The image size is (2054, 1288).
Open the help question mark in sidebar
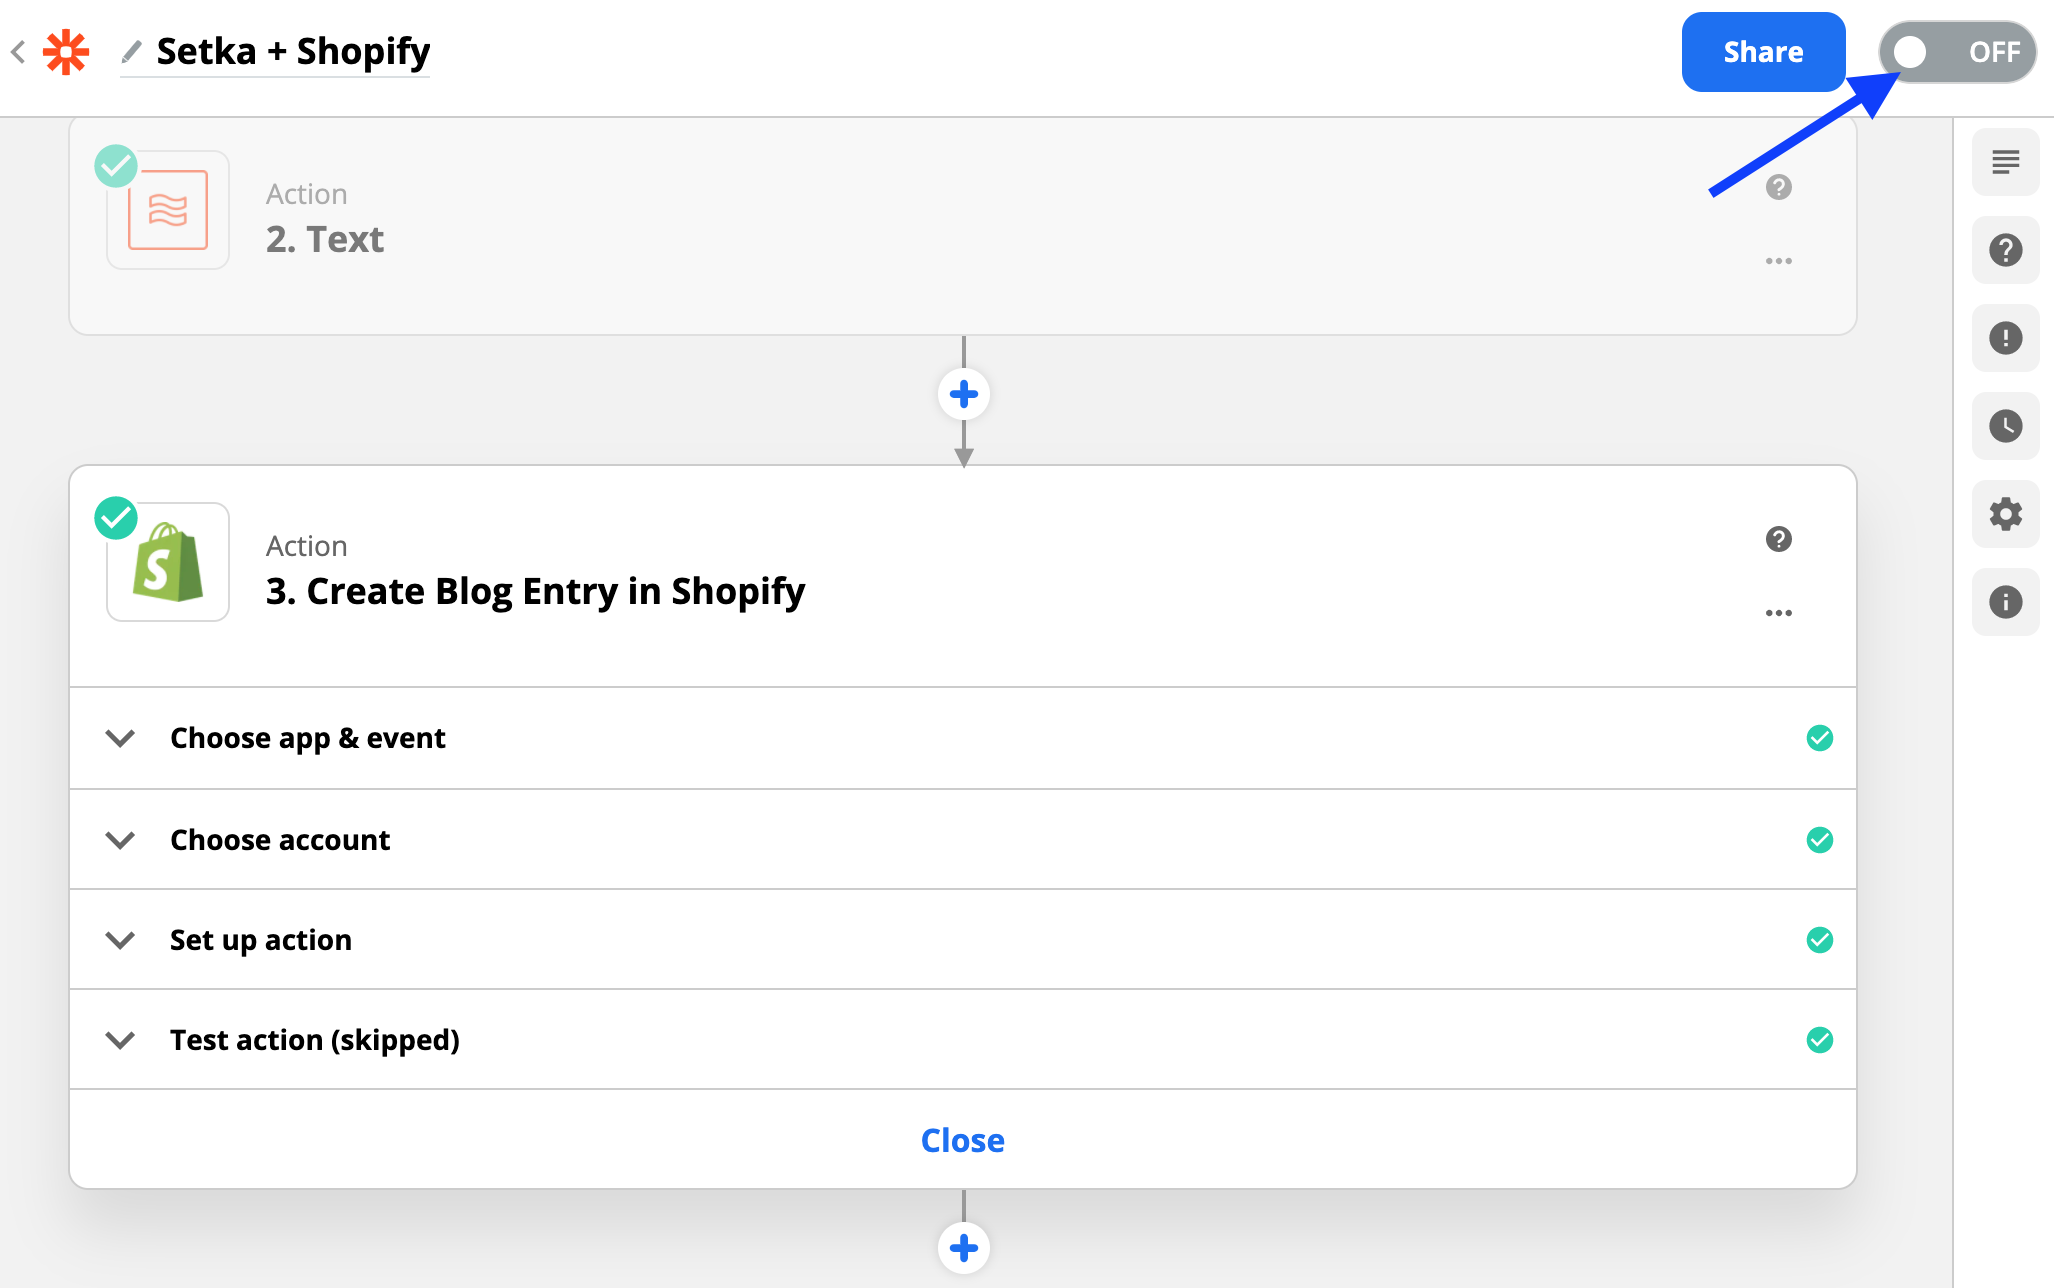[x=2005, y=250]
